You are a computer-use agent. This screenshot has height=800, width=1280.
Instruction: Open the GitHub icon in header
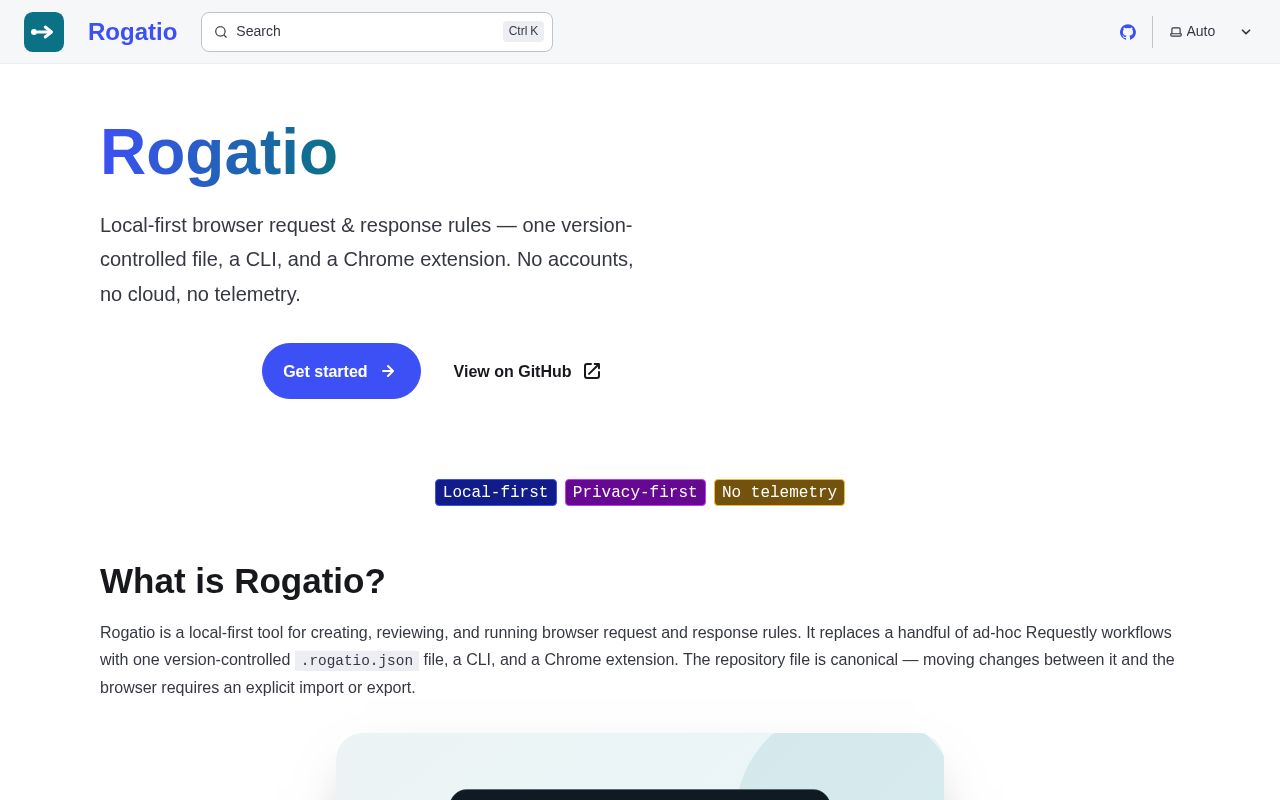(x=1128, y=32)
